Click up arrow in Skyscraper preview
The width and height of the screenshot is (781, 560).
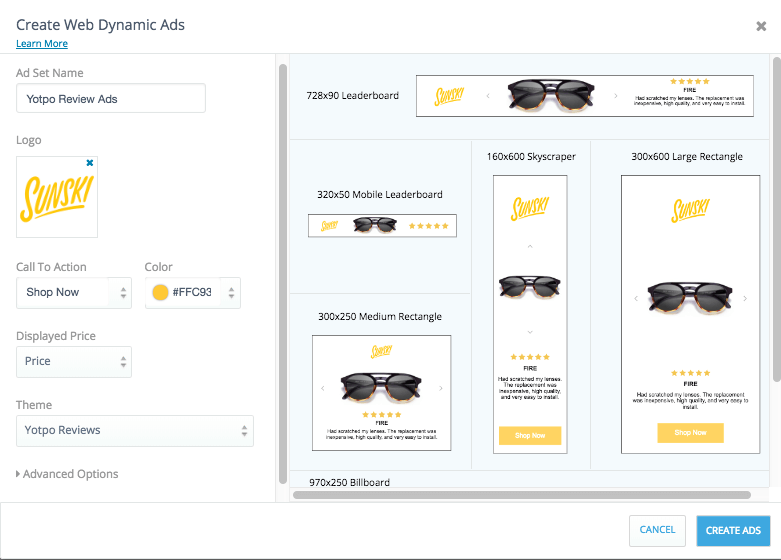530,246
